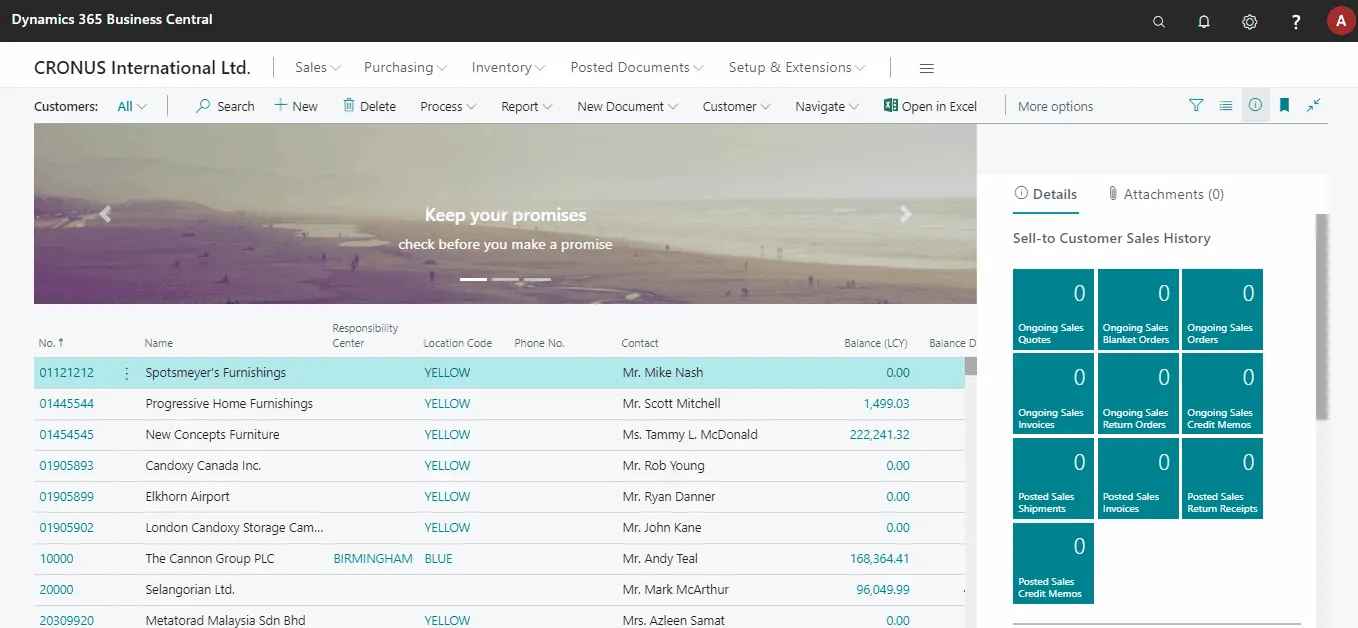Screen dimensions: 1358x628
Task: Open customer number 10000
Action: click(56, 559)
